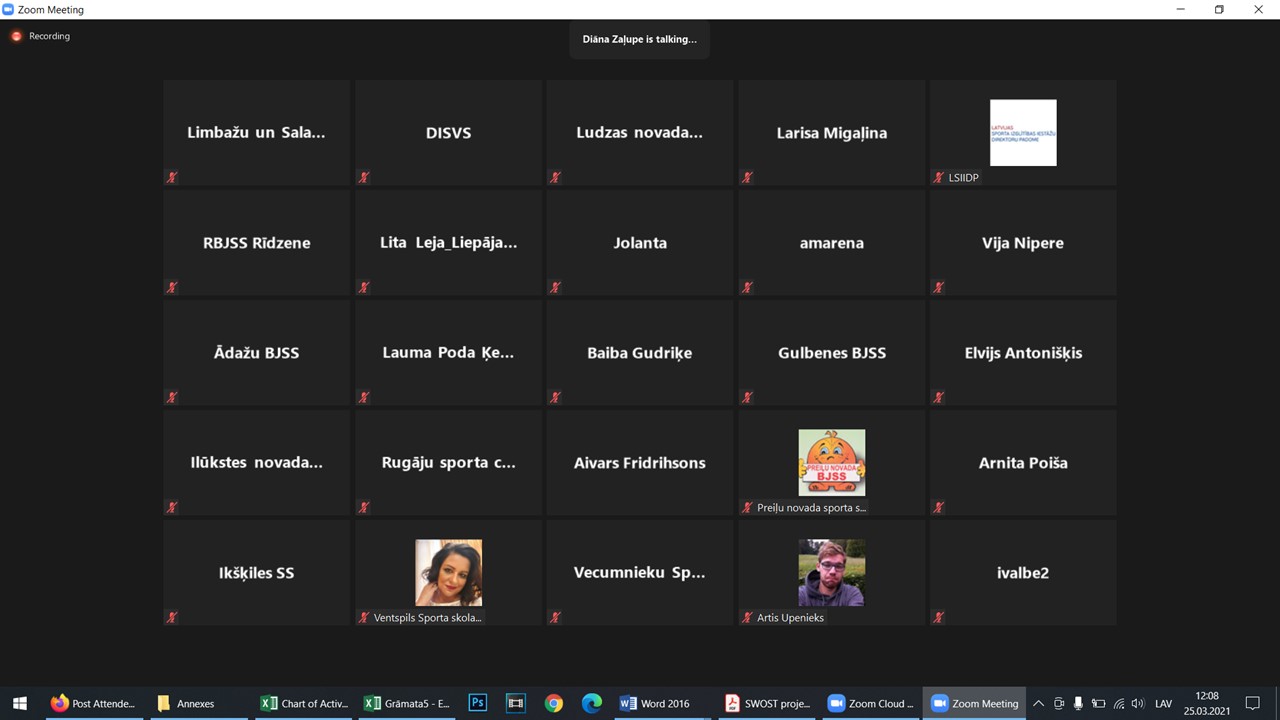Open the notification center icon

coord(1252,703)
